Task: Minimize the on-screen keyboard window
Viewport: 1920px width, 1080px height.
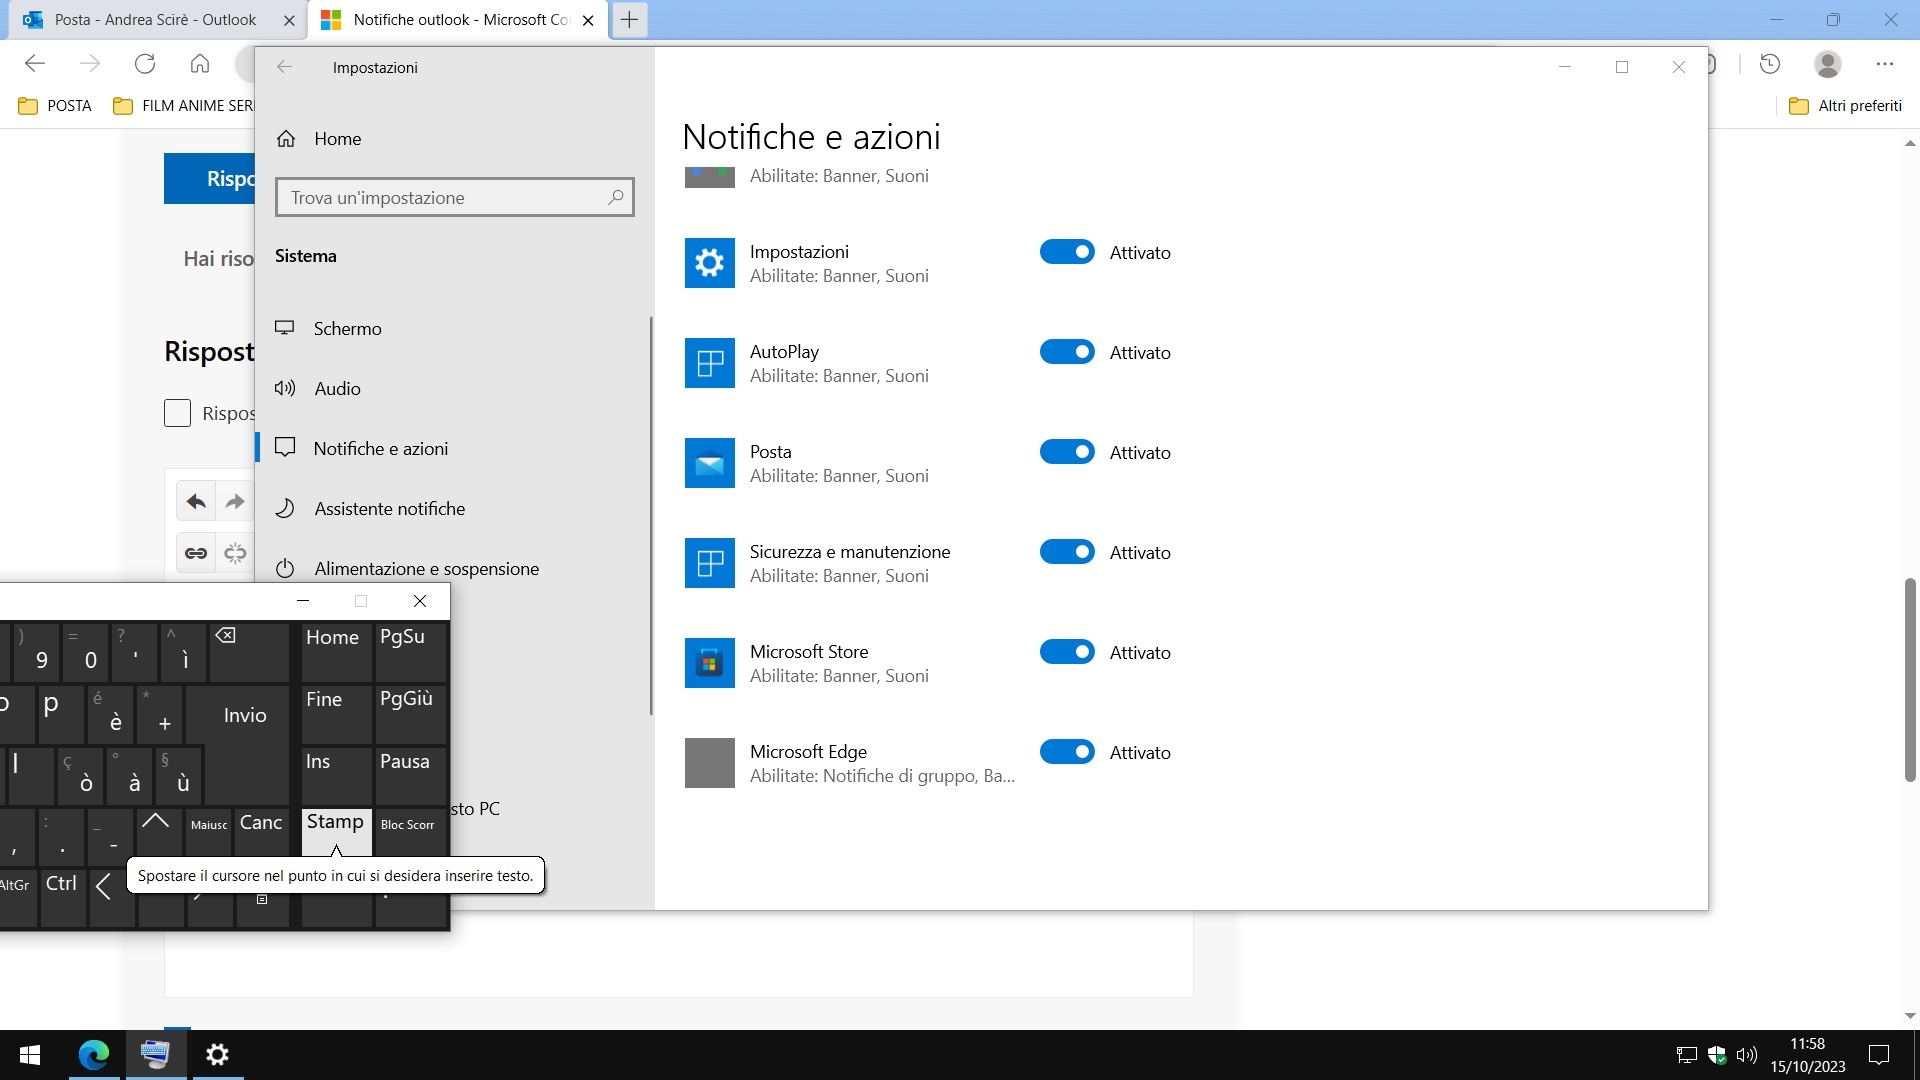Action: (x=303, y=601)
